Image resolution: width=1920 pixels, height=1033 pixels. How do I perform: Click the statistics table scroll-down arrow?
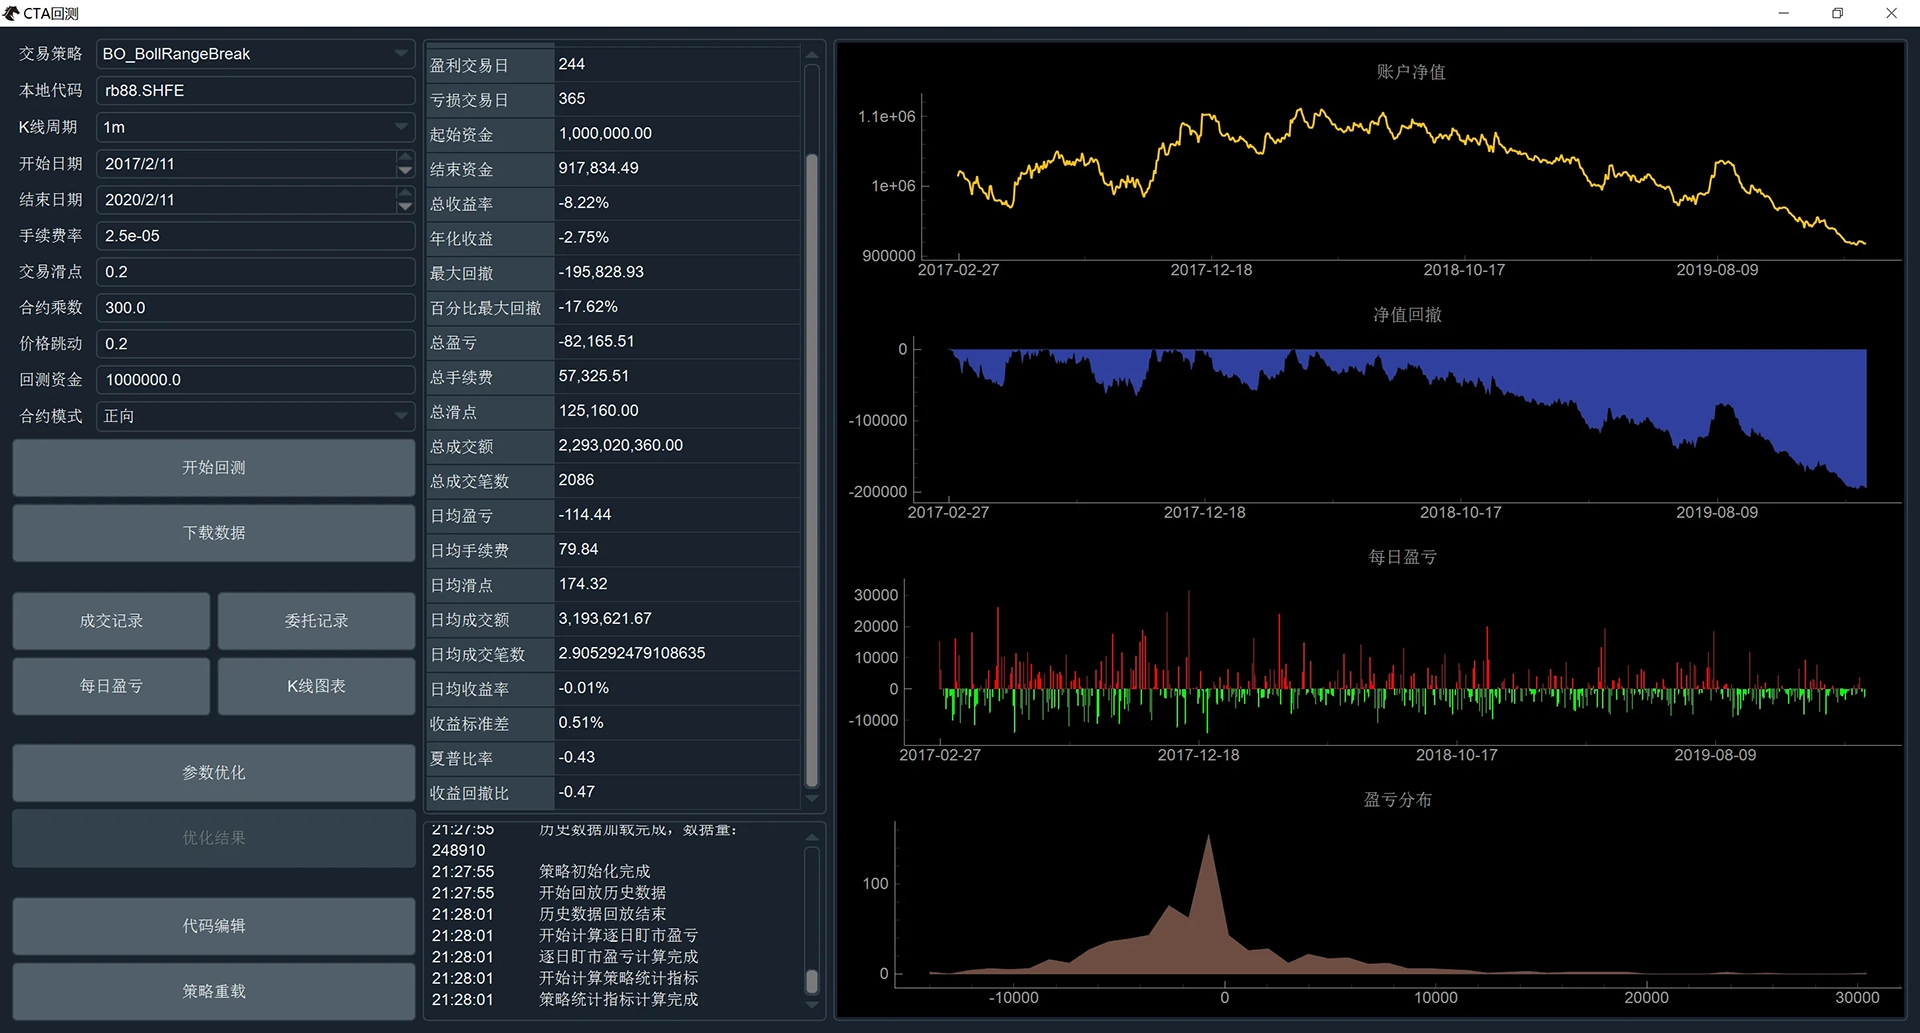[812, 798]
